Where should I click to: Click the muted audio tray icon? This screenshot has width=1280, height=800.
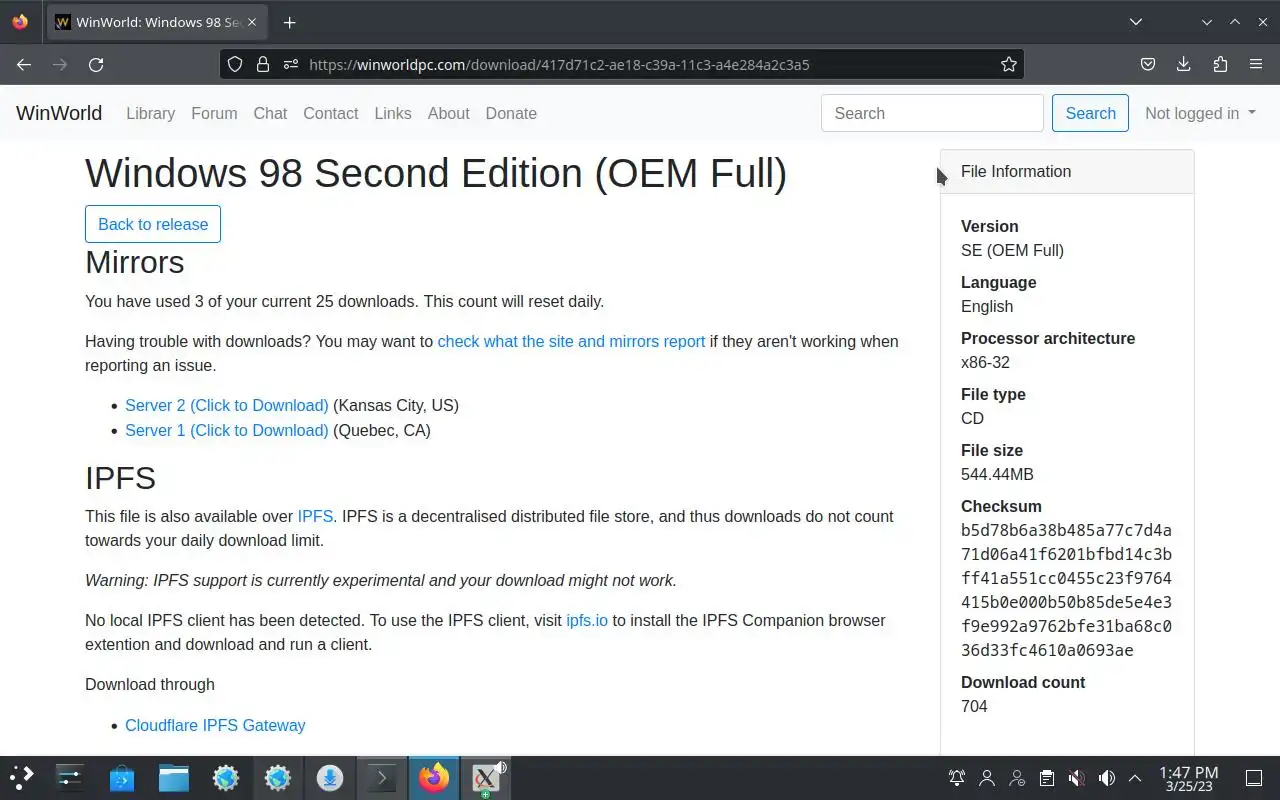[1076, 778]
